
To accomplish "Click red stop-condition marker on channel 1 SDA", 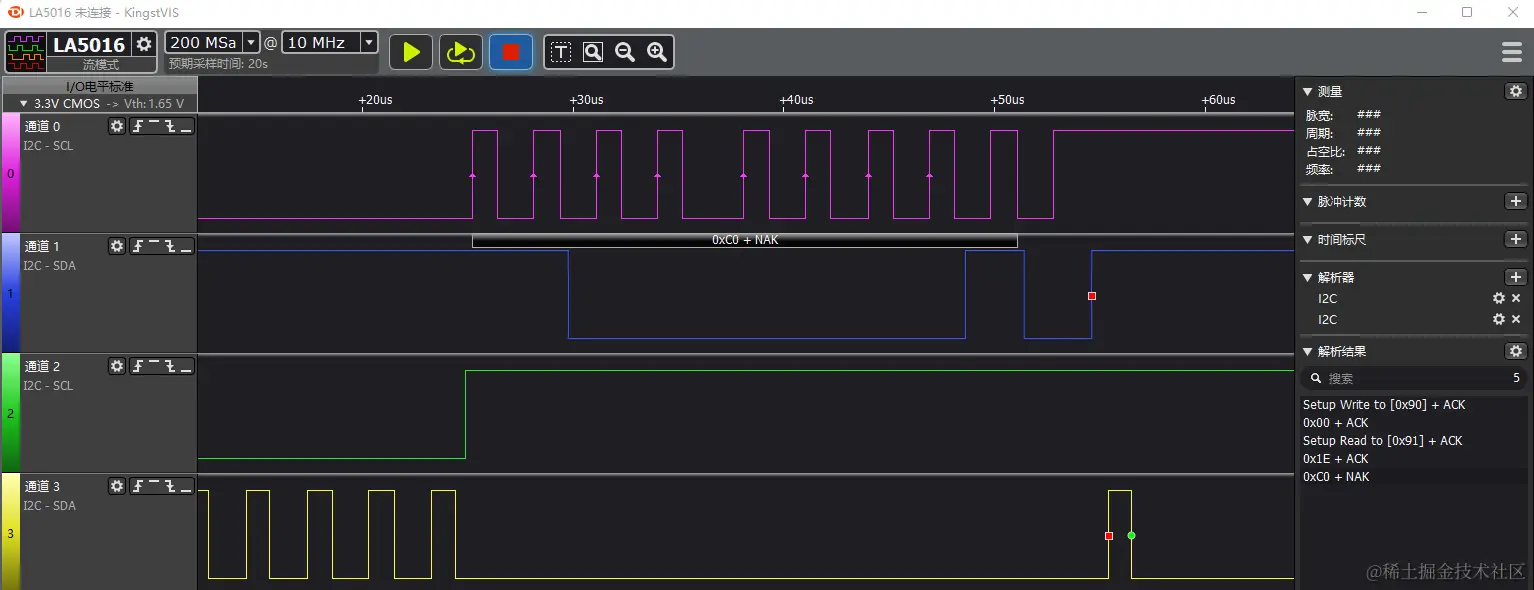I will (1091, 296).
